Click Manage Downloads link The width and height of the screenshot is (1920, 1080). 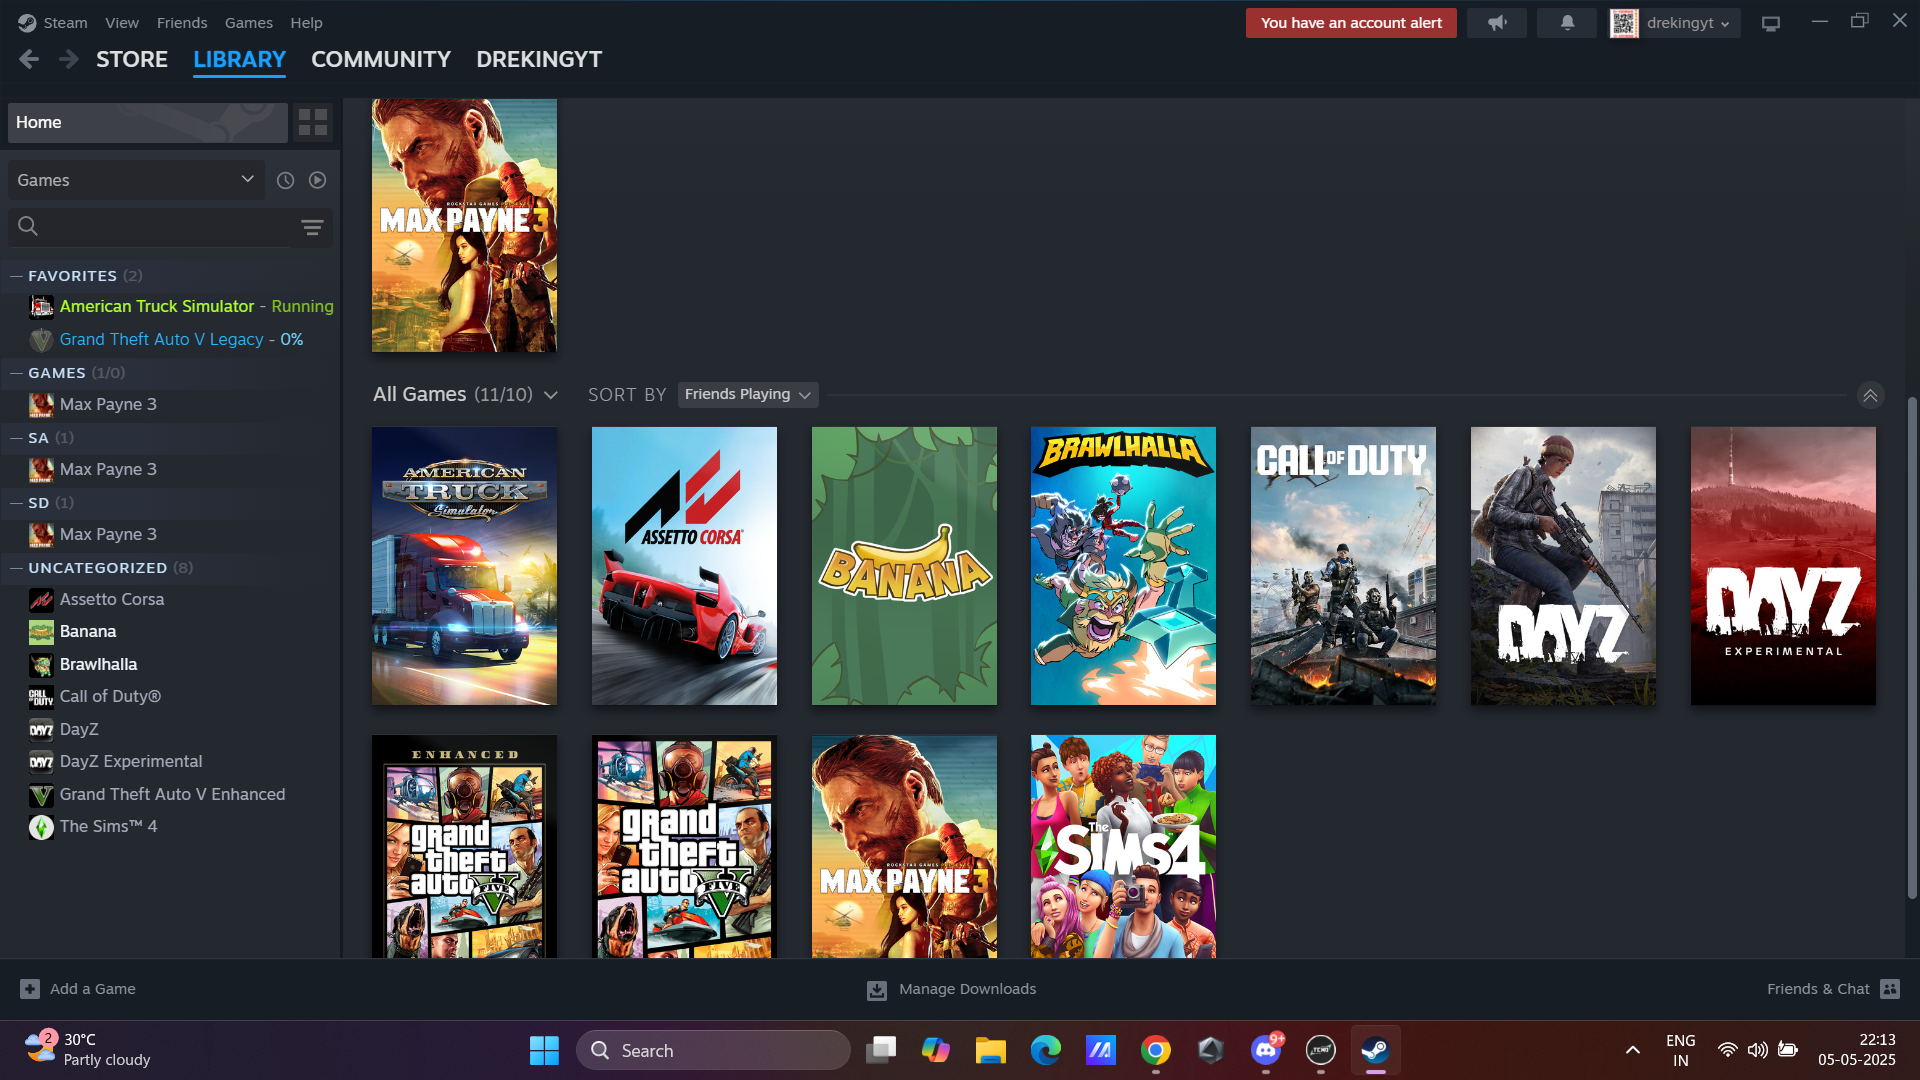967,989
